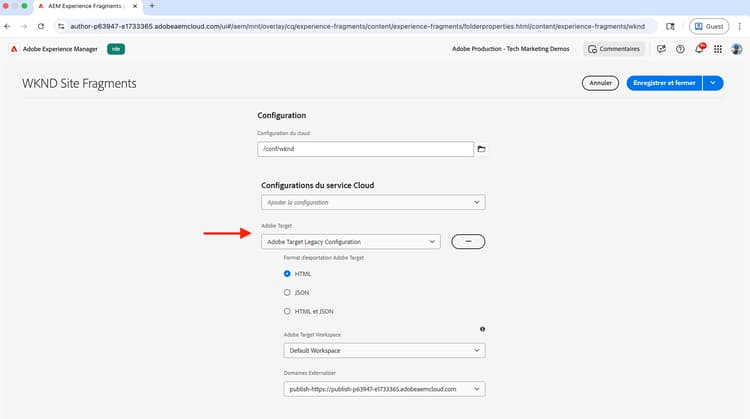This screenshot has width=750, height=419.
Task: Click the Format d'exportation Adobe Target label
Action: pos(323,258)
